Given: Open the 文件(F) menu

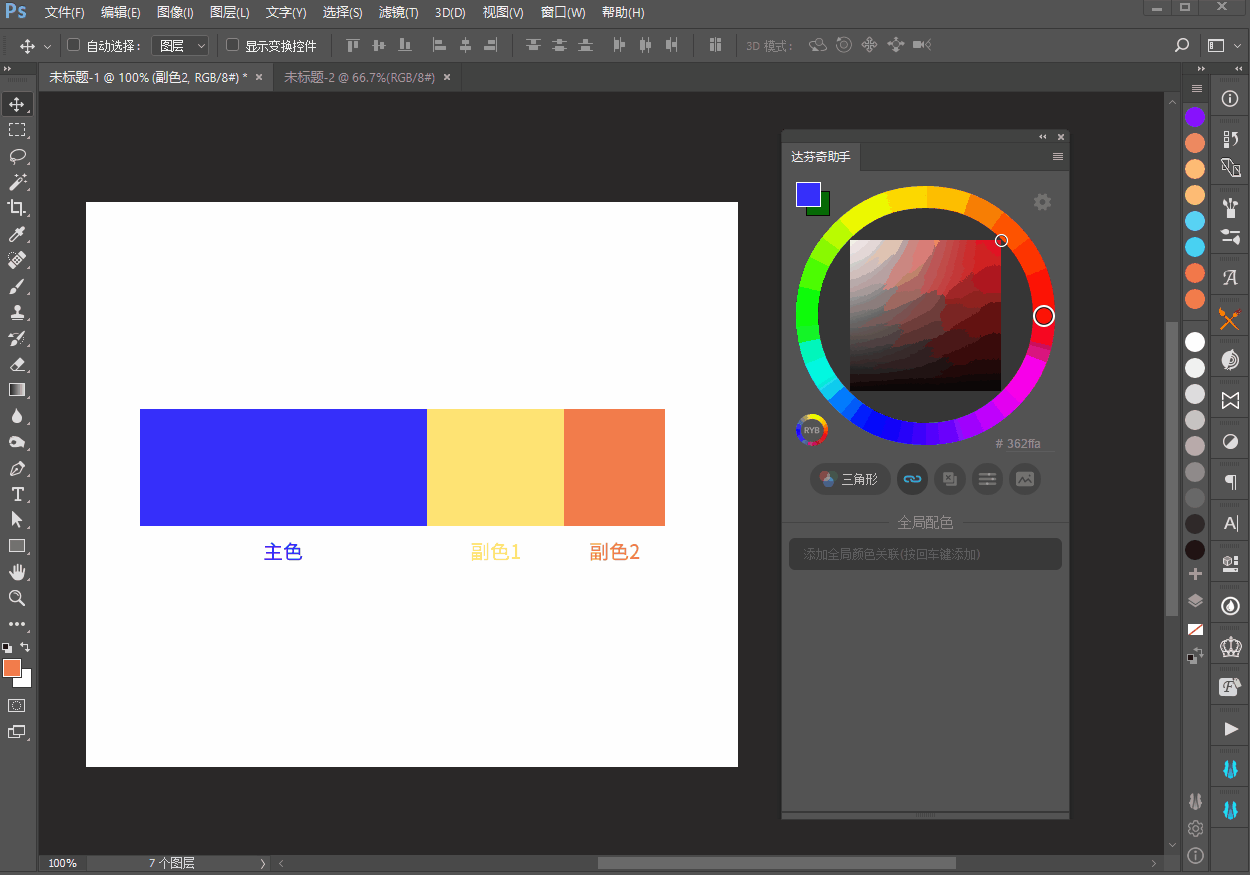Looking at the screenshot, I should [65, 13].
